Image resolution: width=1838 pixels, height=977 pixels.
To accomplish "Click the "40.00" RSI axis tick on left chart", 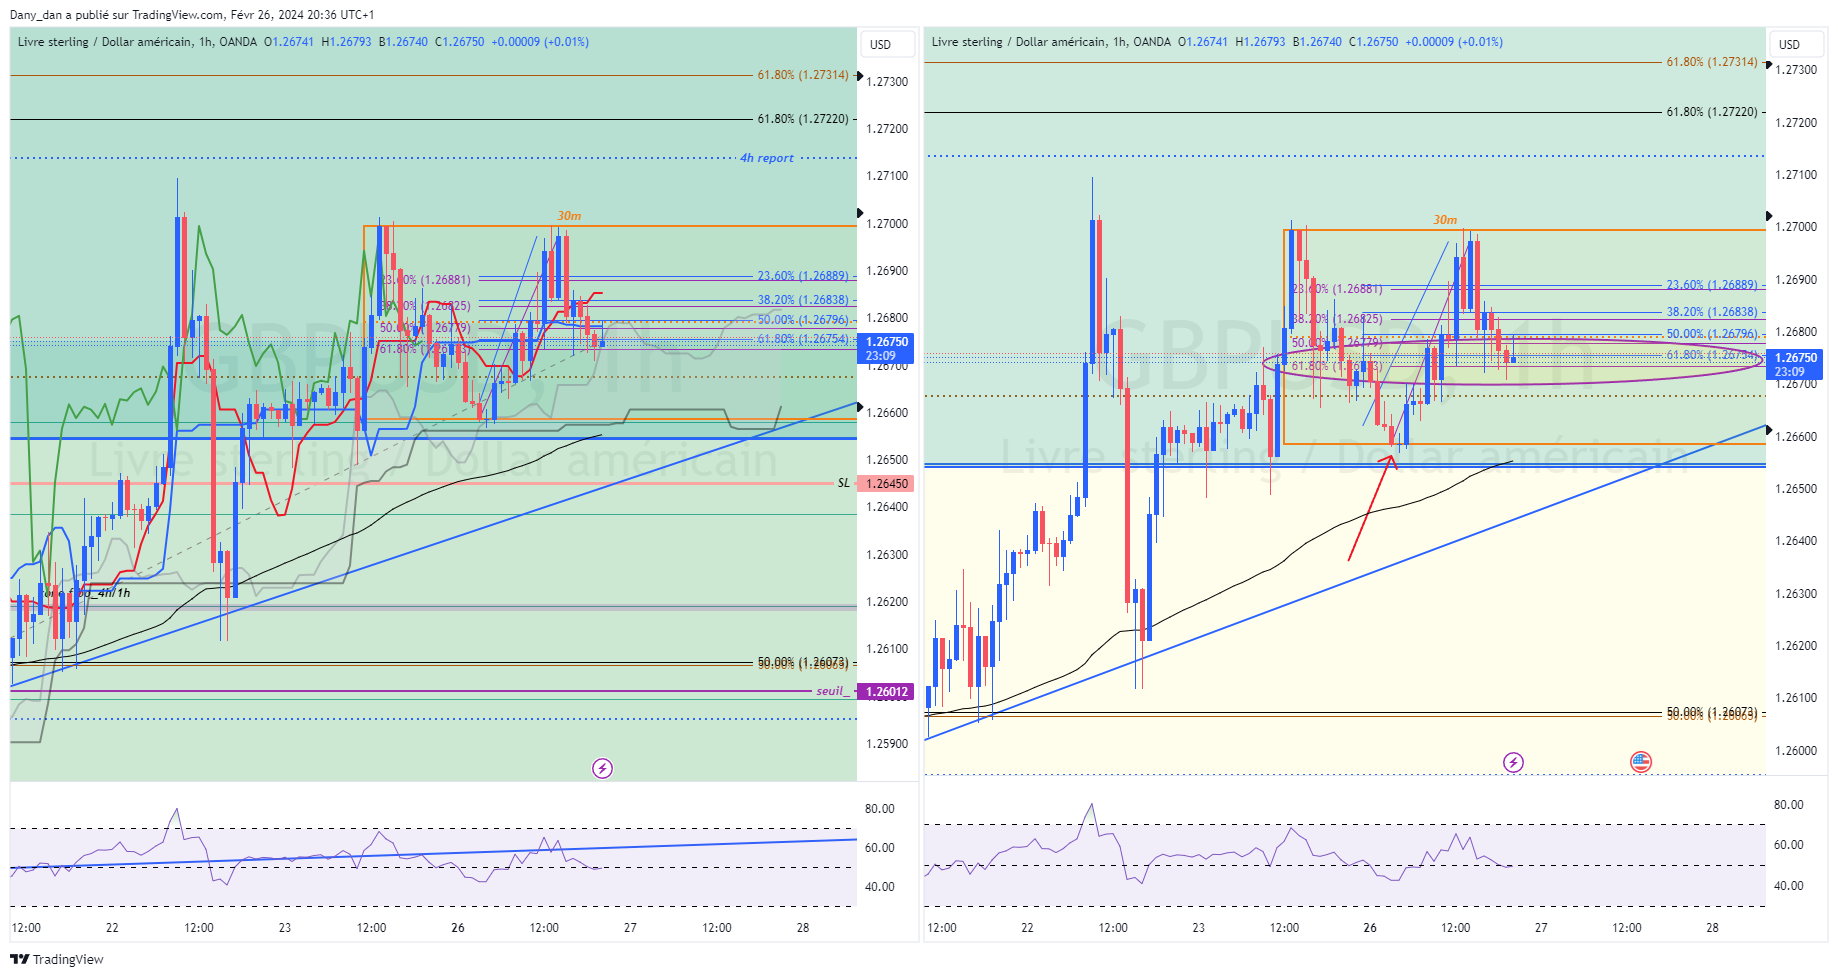I will [880, 887].
